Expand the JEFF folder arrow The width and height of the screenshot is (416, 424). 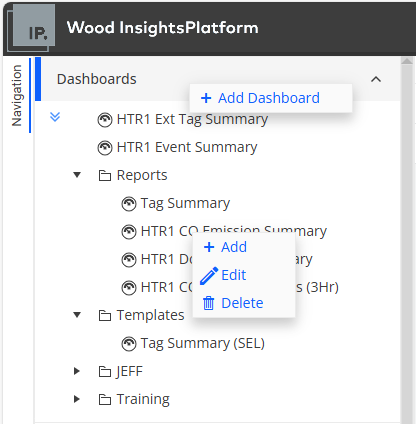tap(77, 371)
